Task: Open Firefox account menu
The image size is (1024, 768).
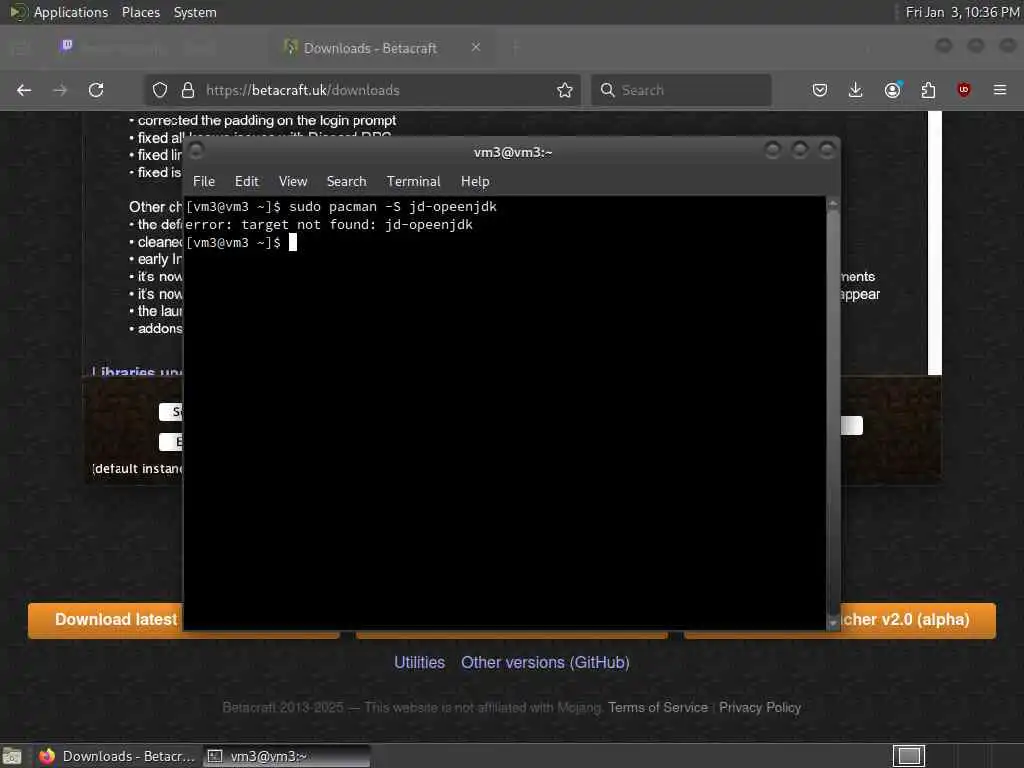Action: tap(892, 90)
